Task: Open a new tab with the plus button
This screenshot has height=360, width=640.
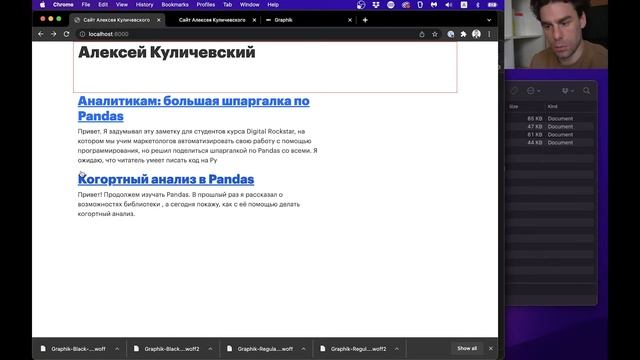Action: click(365, 20)
